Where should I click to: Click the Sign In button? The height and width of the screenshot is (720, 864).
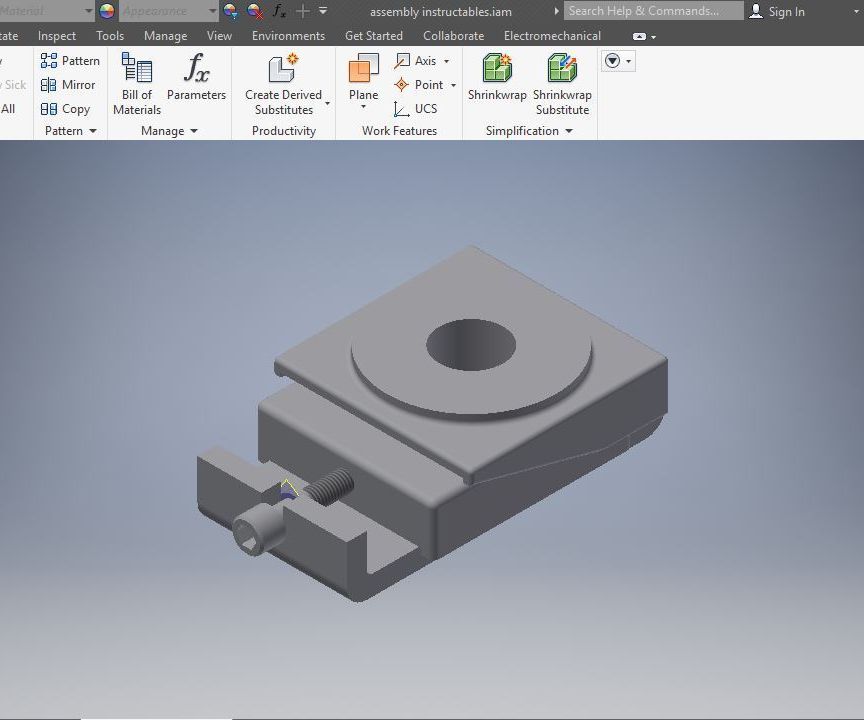pos(785,11)
